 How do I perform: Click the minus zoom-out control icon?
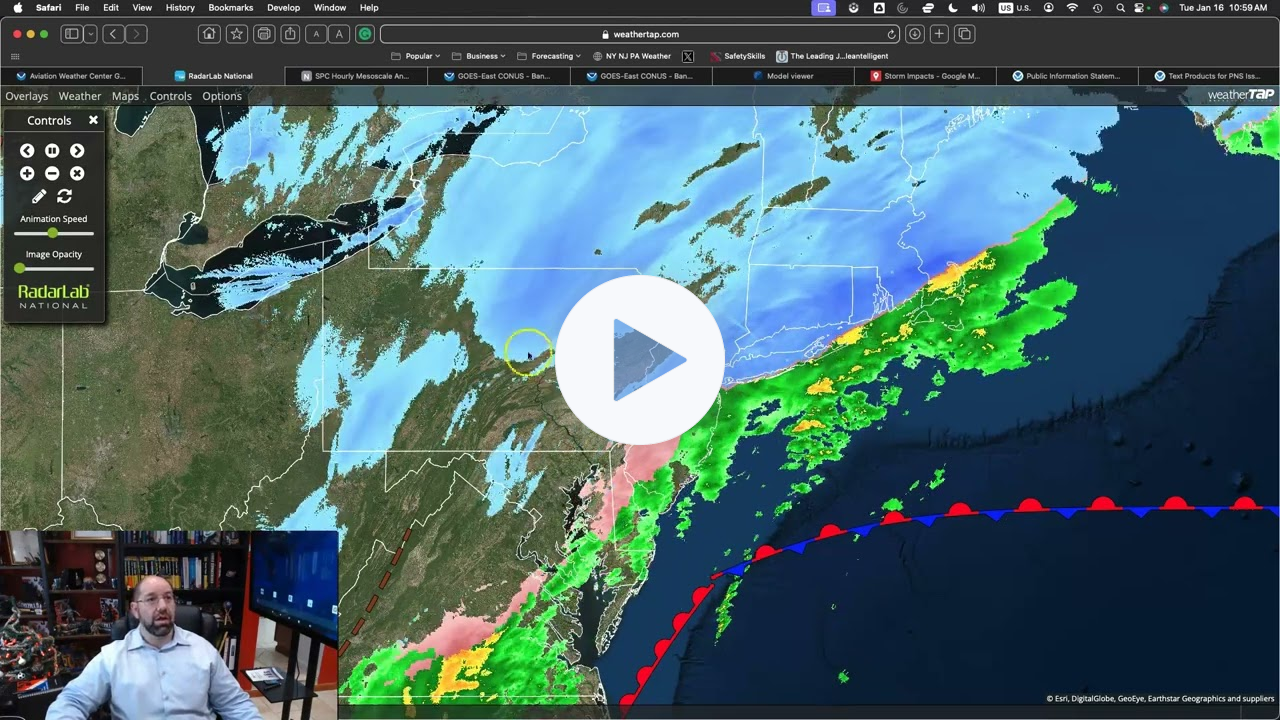click(52, 174)
